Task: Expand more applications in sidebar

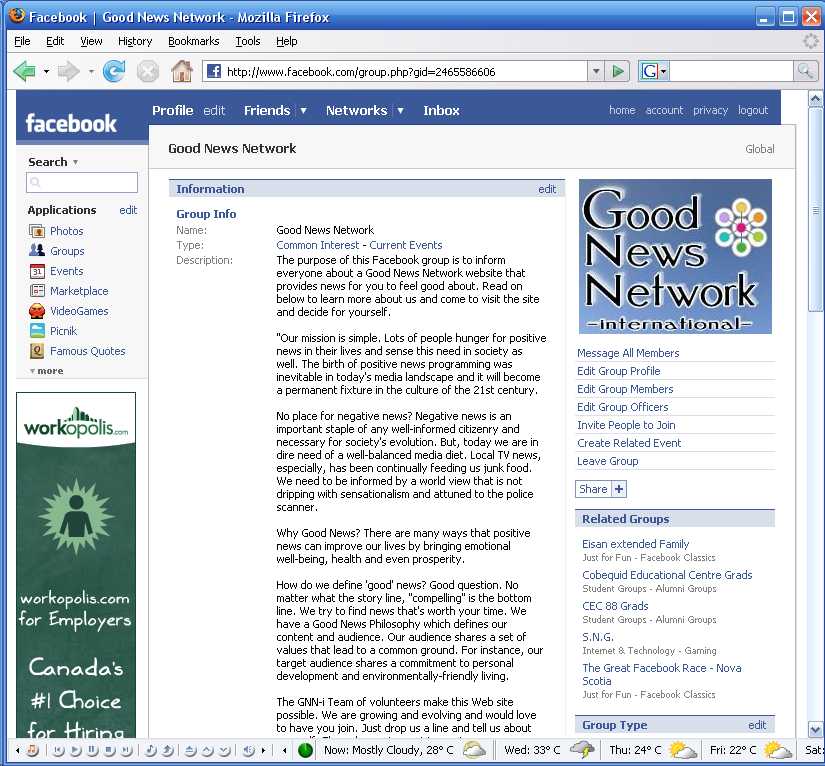Action: coord(46,371)
